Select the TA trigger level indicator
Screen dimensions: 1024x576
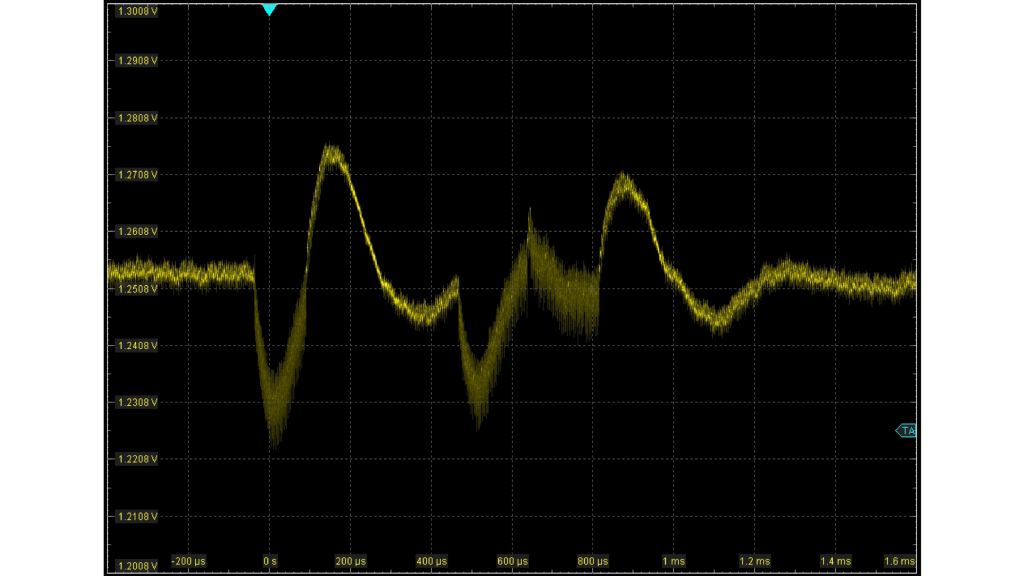point(906,430)
